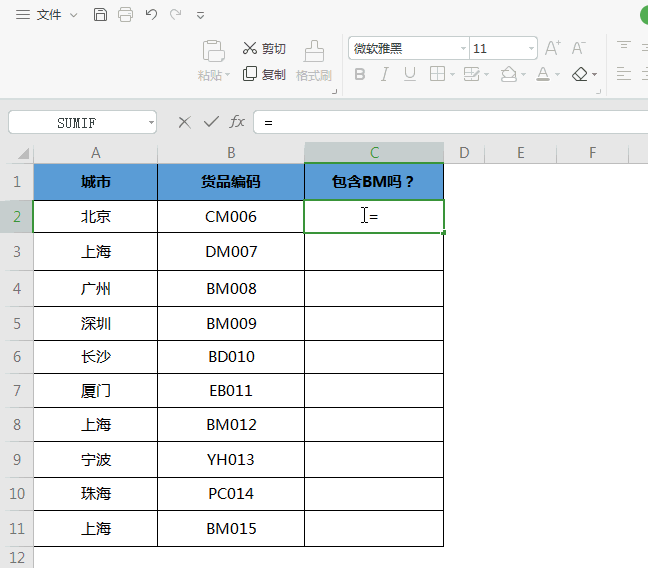The width and height of the screenshot is (648, 568).
Task: Click cell BM008
Action: [x=231, y=289]
